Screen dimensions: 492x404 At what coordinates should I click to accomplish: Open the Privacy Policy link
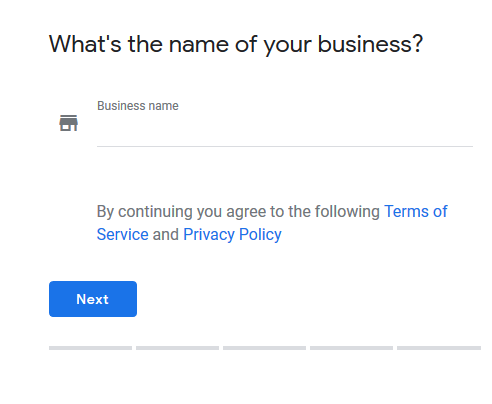pyautogui.click(x=232, y=234)
